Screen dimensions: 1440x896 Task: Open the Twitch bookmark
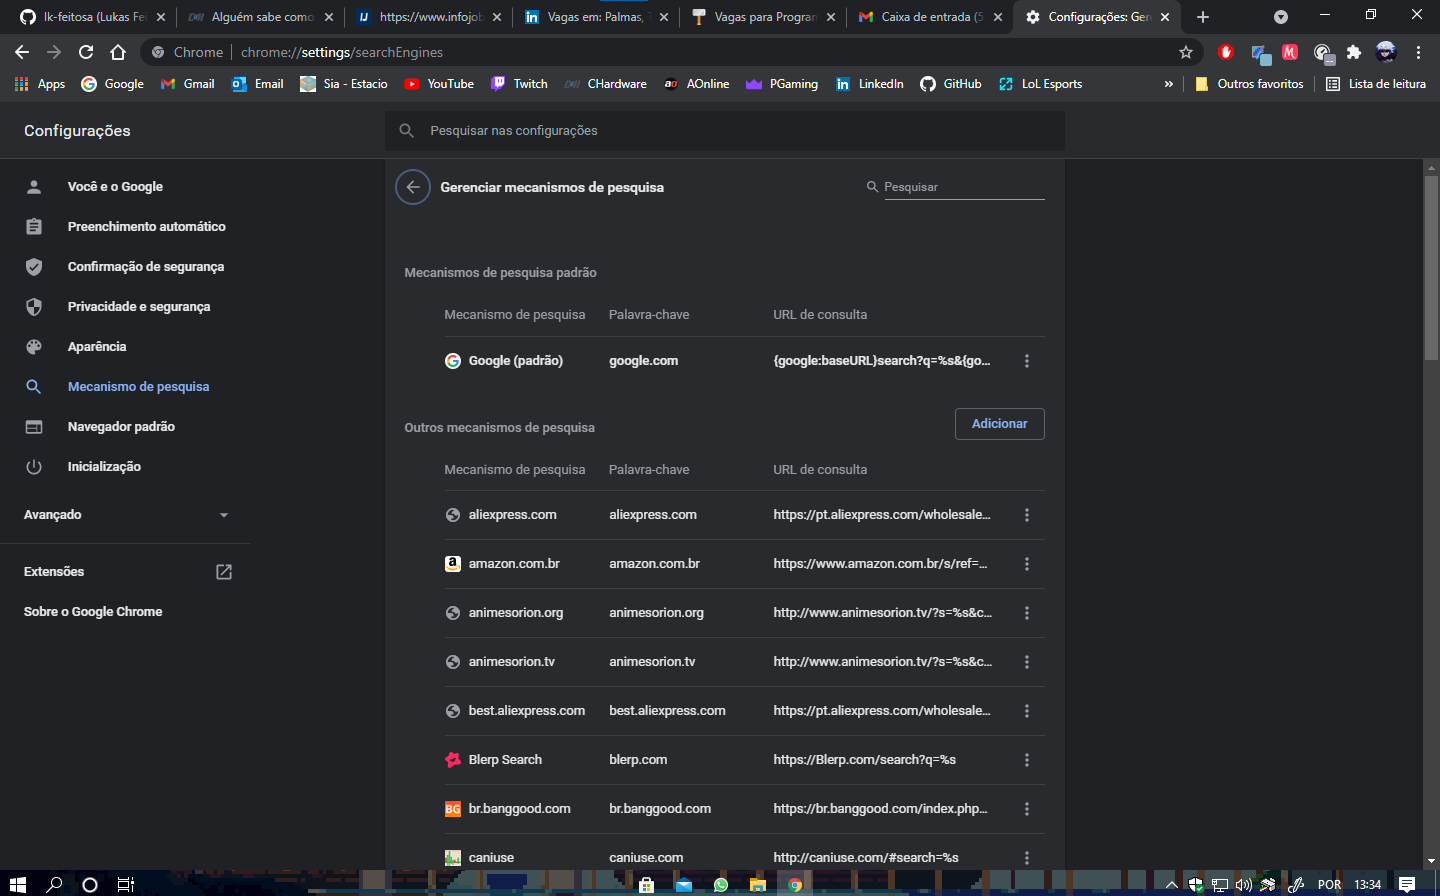[x=519, y=84]
